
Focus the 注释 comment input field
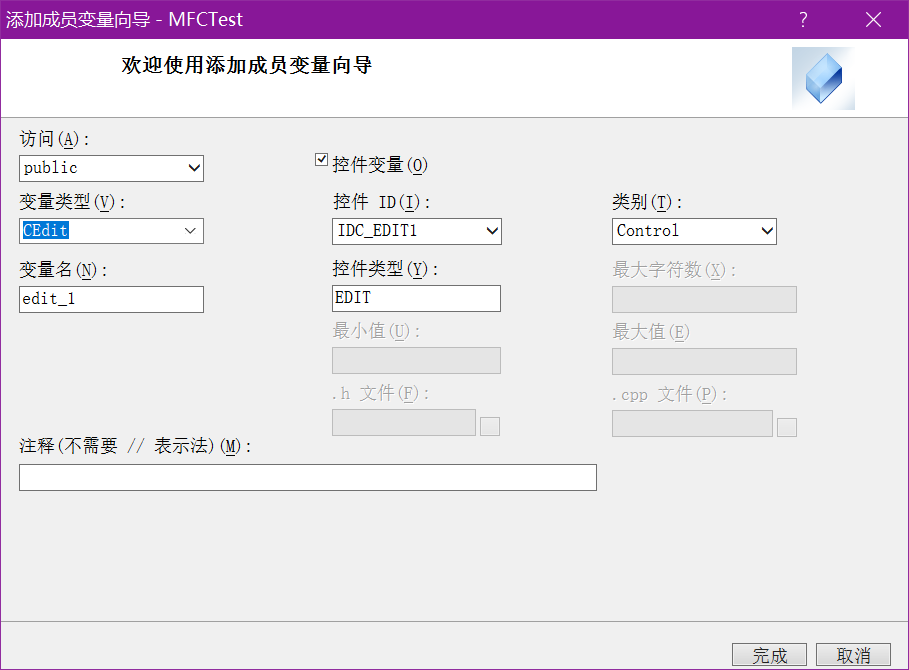coord(308,478)
